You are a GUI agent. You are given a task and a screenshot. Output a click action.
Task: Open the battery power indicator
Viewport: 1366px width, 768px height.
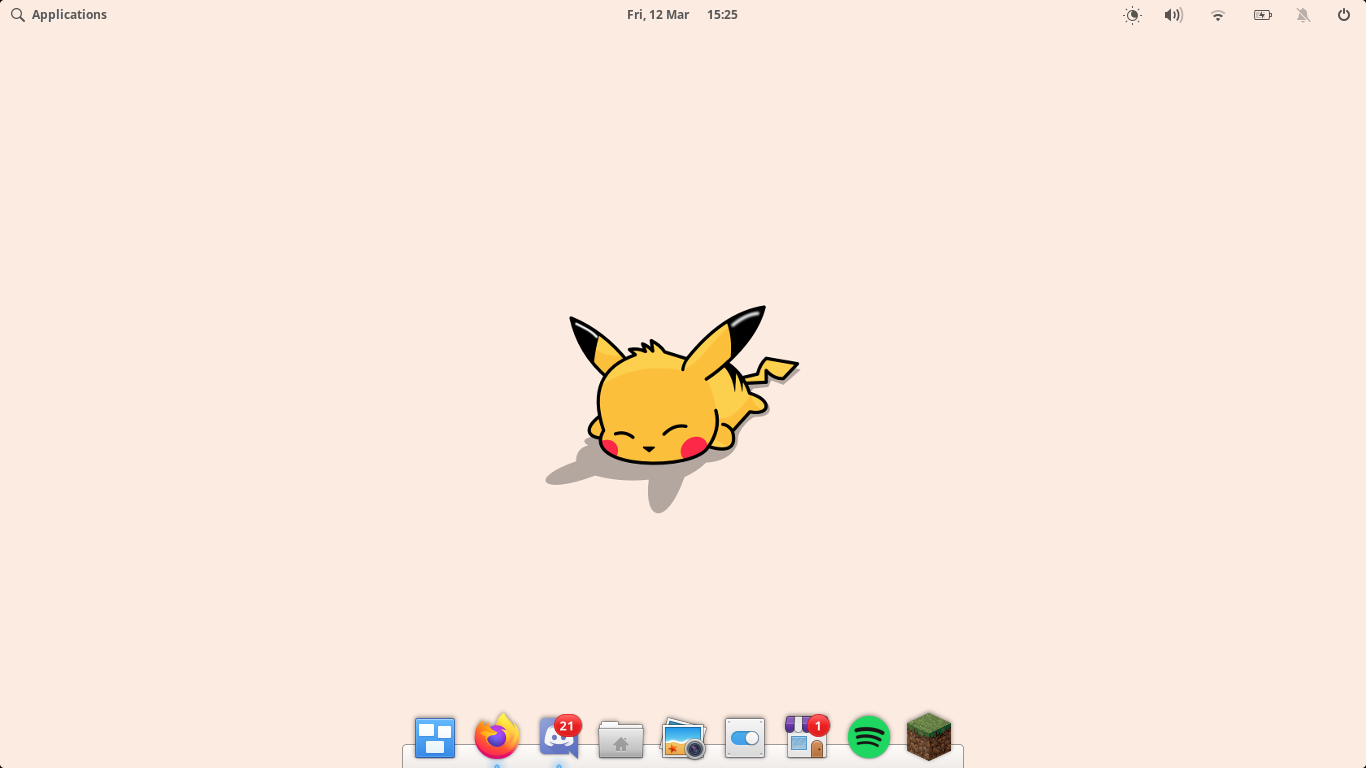tap(1263, 15)
